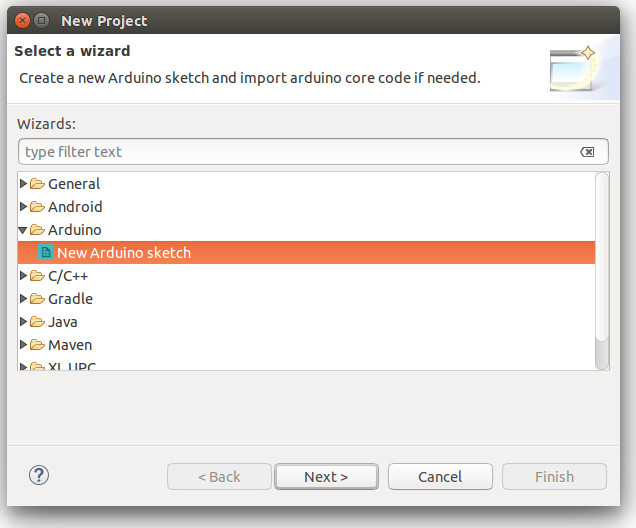636x528 pixels.
Task: Click the wizard list vertical scrollbar
Action: pos(602,270)
